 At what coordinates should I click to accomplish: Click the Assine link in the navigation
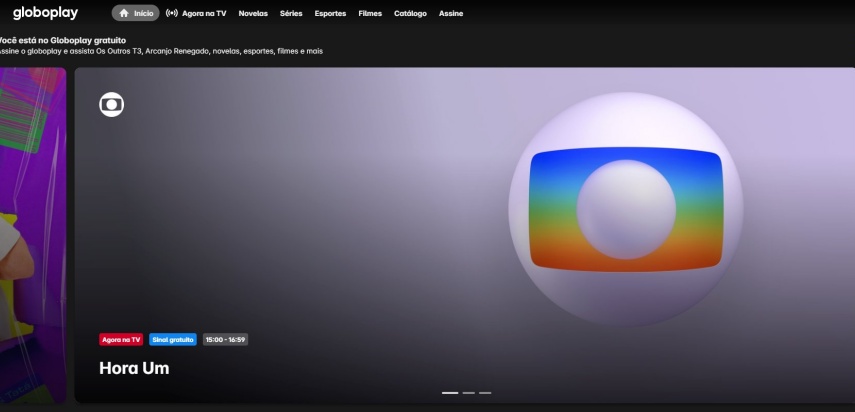[x=451, y=14]
